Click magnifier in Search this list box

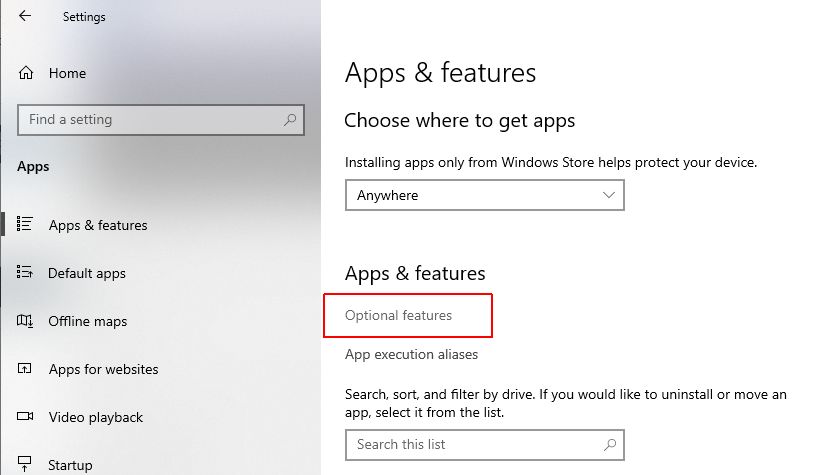[x=610, y=445]
